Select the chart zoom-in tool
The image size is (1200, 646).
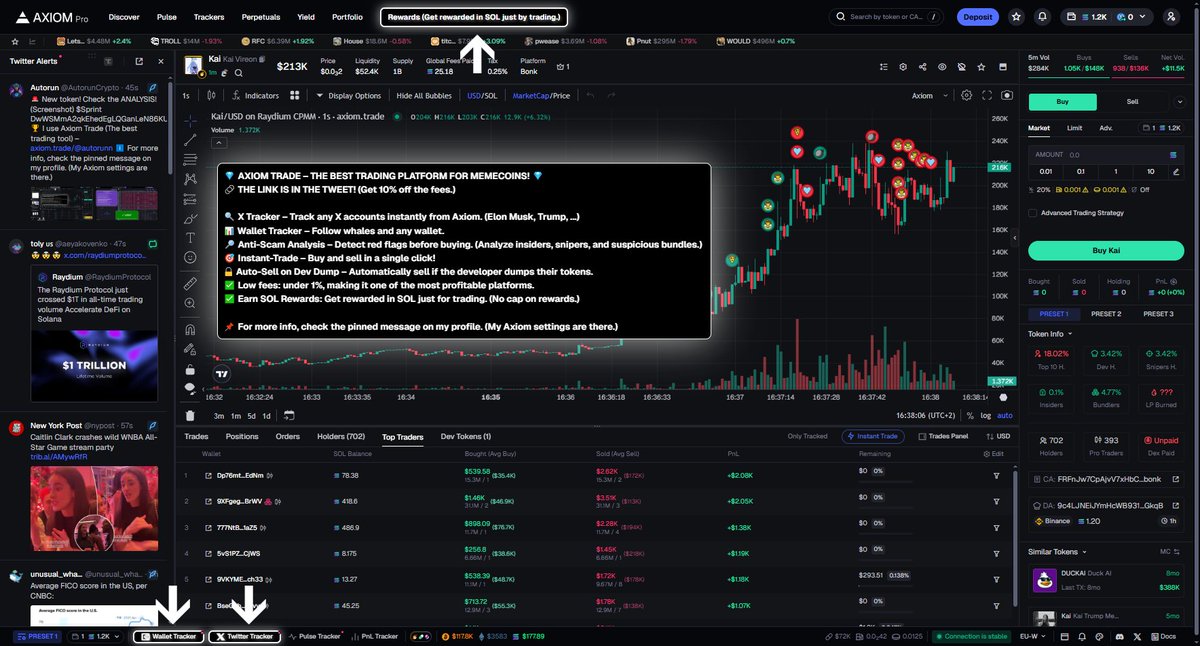pos(190,305)
